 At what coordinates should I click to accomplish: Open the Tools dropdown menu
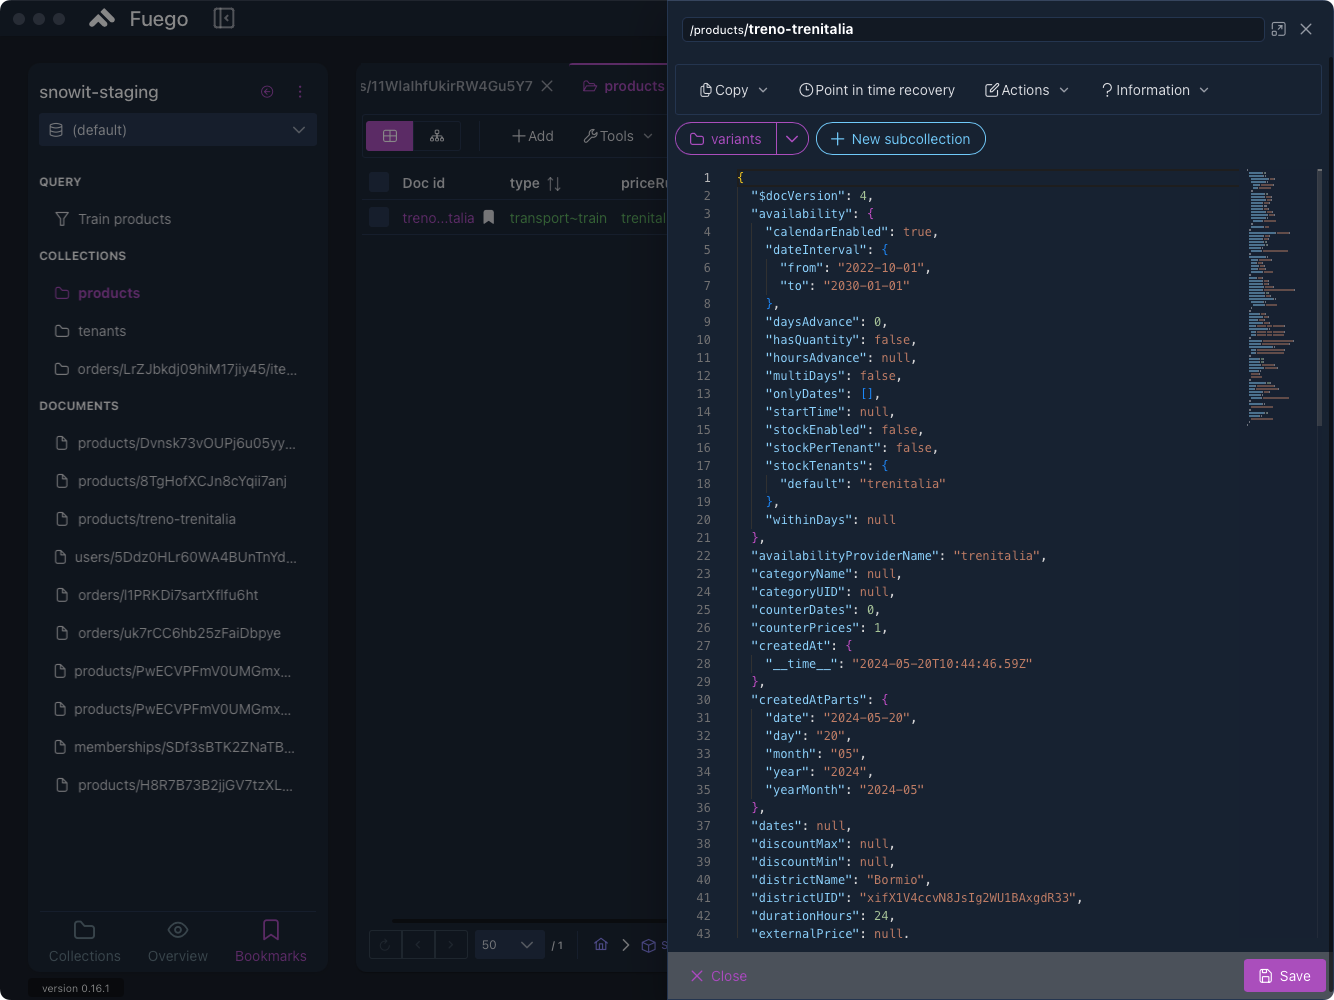coord(618,136)
